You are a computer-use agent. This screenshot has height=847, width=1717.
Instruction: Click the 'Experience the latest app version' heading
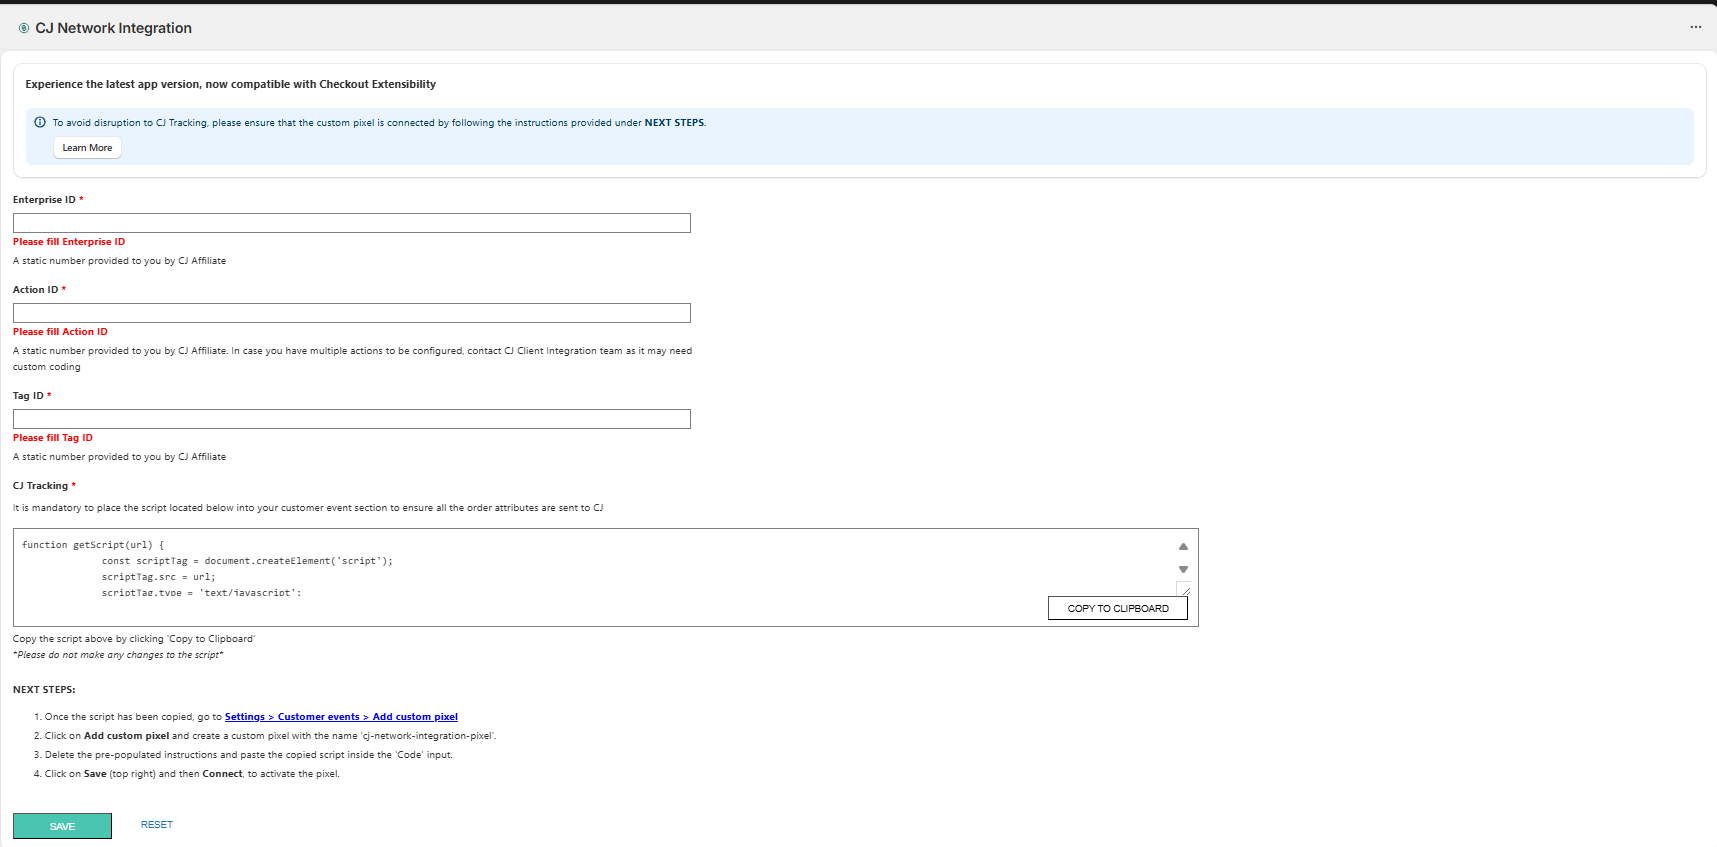[231, 84]
